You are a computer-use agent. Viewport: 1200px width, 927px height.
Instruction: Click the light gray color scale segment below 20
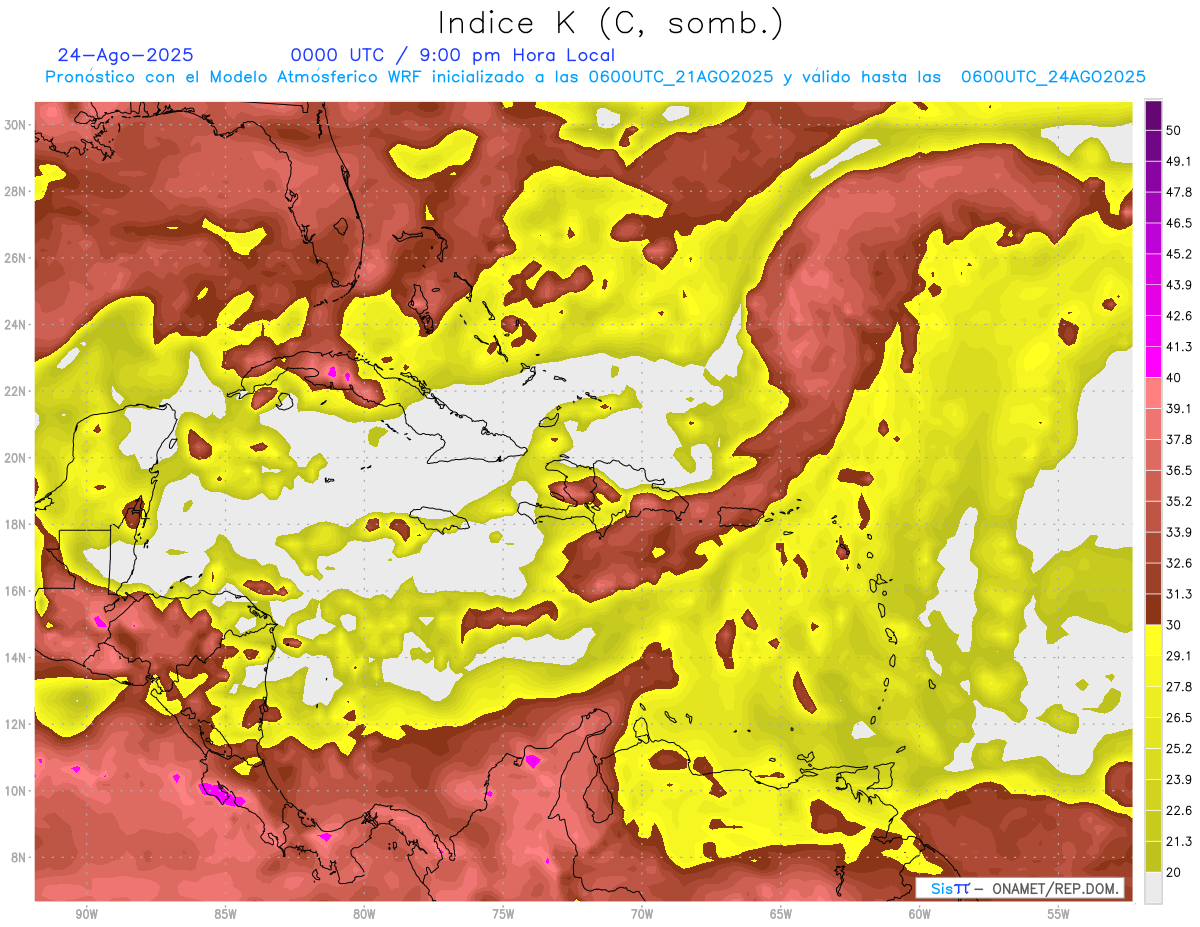click(x=1153, y=888)
